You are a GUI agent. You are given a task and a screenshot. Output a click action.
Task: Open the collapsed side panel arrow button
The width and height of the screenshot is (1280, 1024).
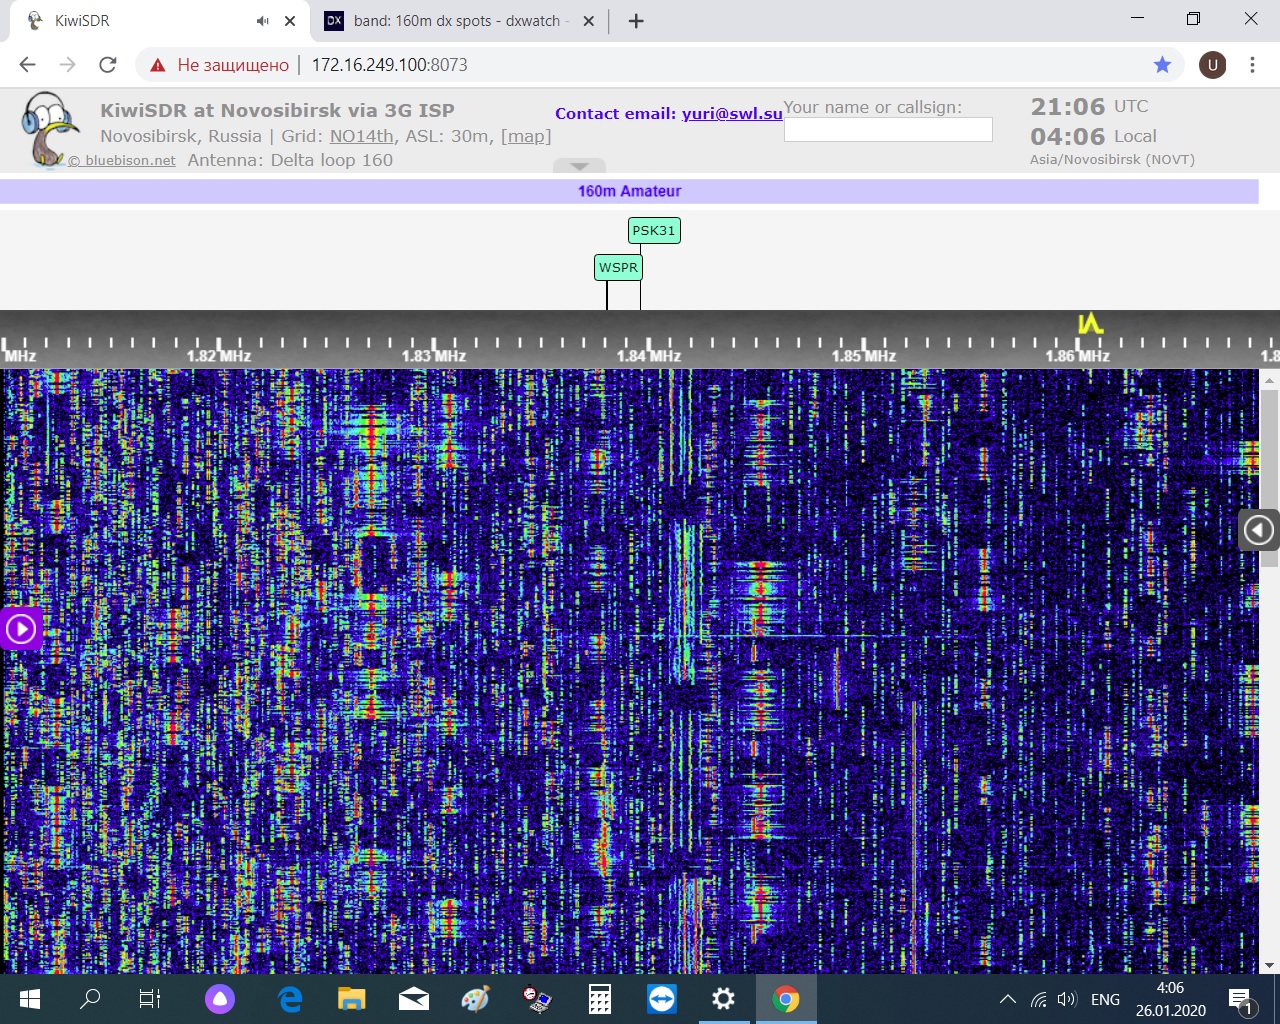[x=1258, y=530]
